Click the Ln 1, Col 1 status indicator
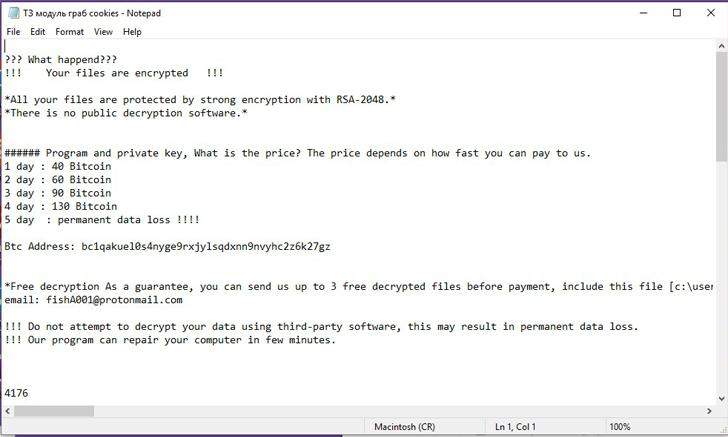Viewport: 728px width, 437px height. point(515,427)
